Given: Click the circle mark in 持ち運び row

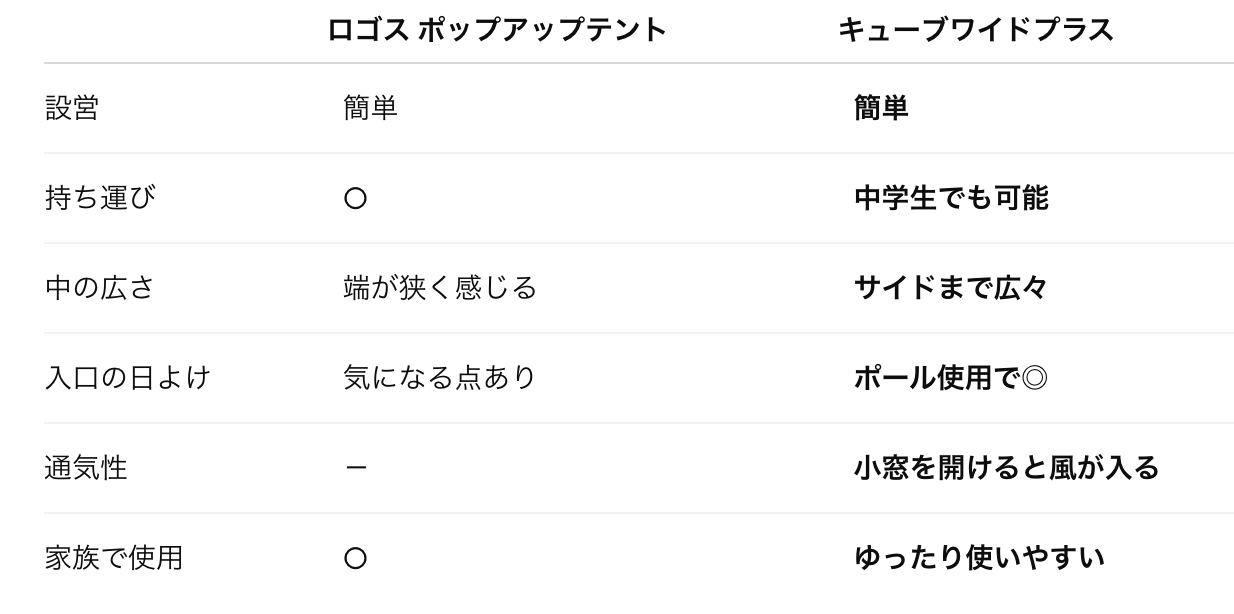Looking at the screenshot, I should pos(355,199).
